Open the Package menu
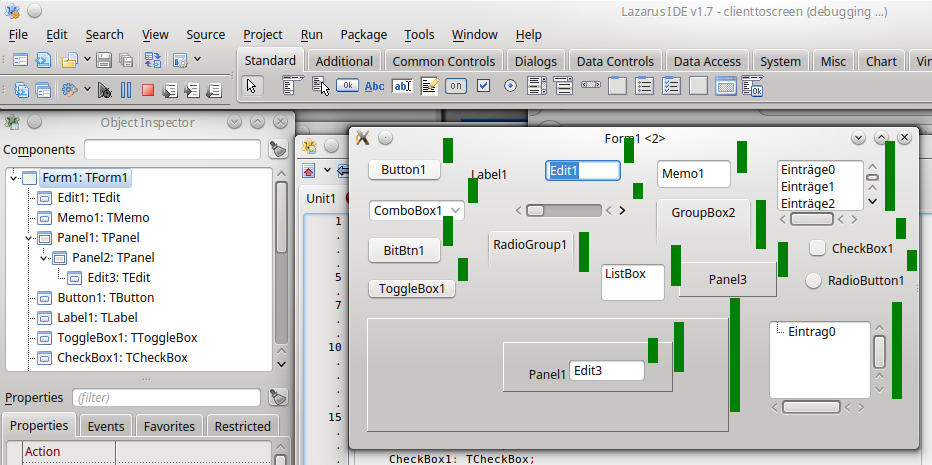This screenshot has width=932, height=465. tap(363, 34)
